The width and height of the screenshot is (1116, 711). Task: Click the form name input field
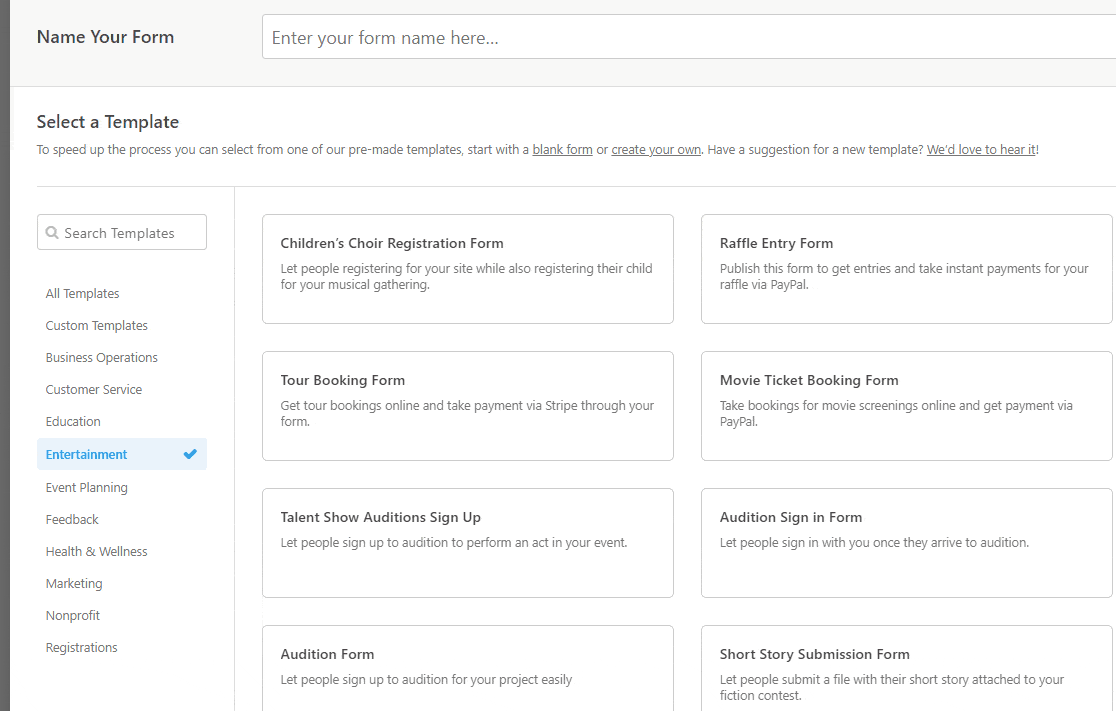tap(689, 37)
